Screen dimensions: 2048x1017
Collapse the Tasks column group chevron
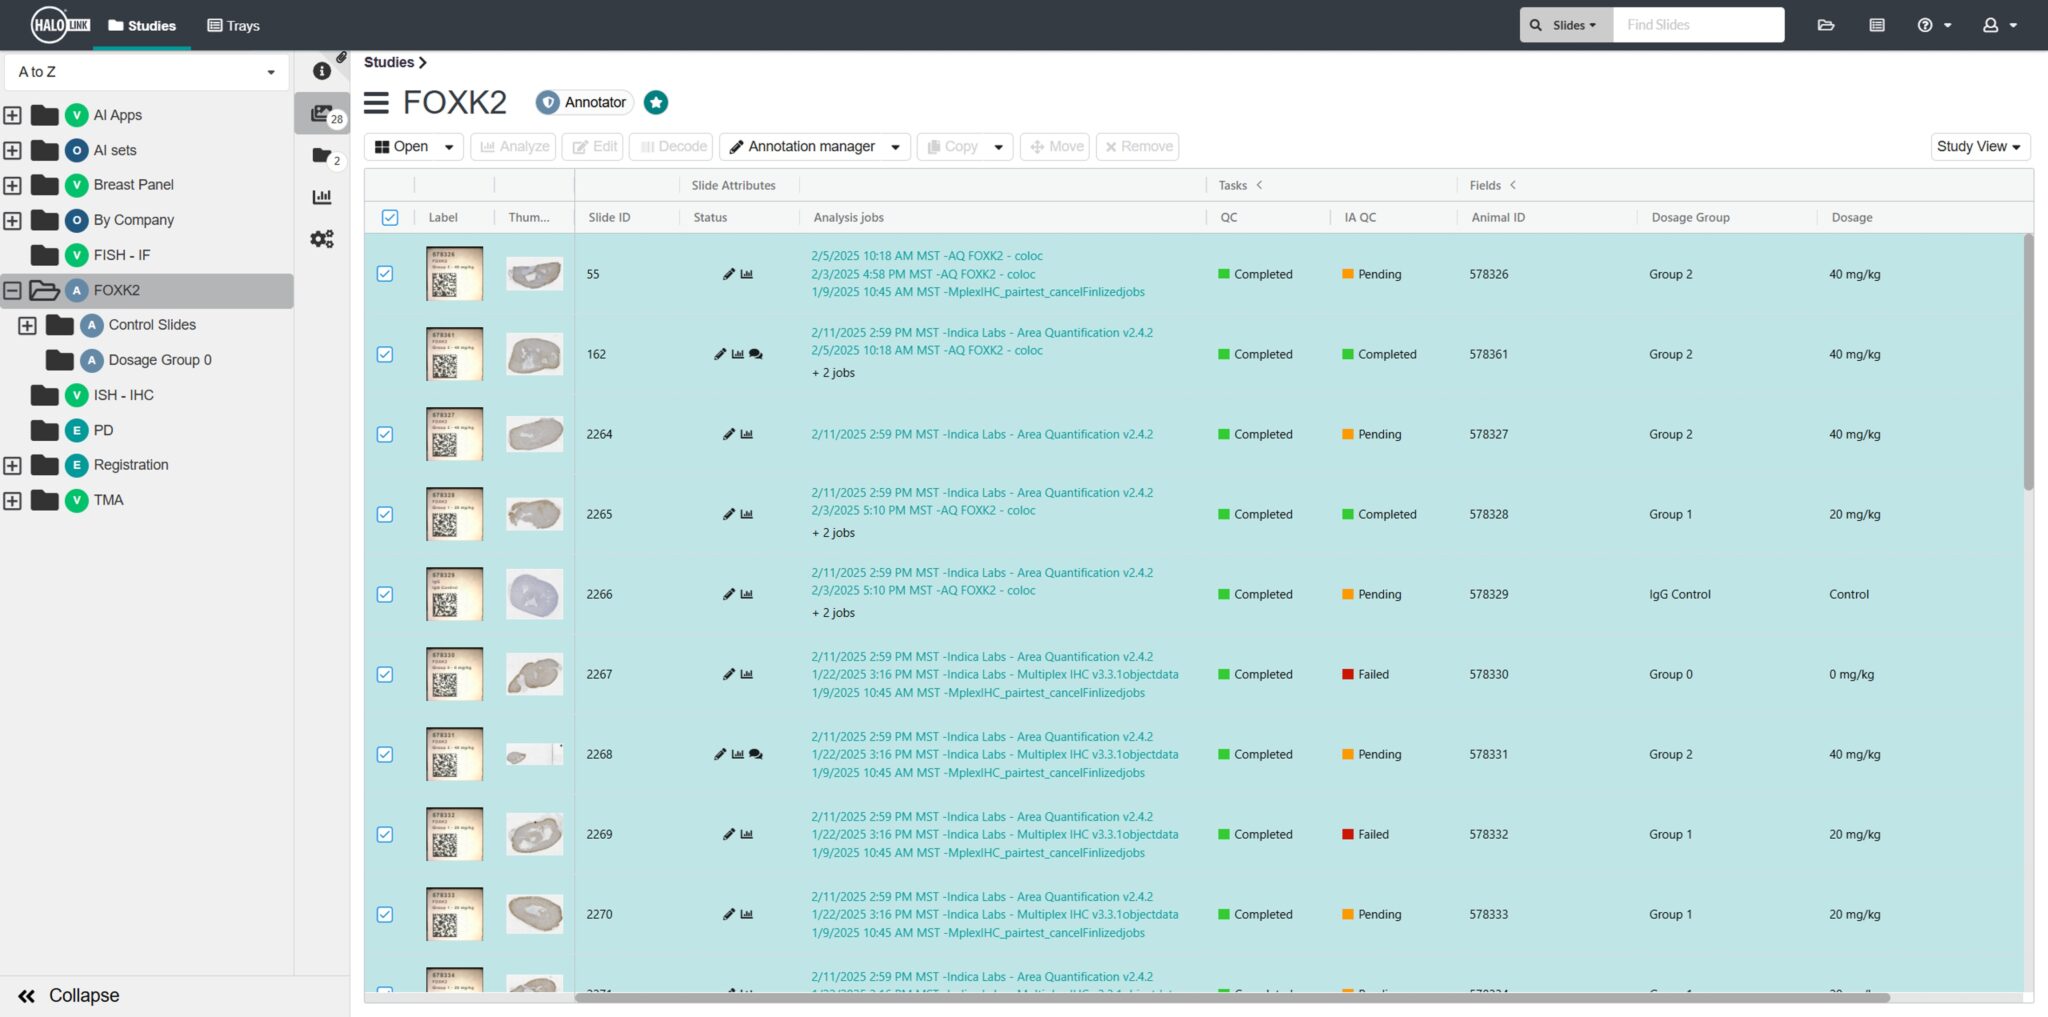(x=1259, y=185)
